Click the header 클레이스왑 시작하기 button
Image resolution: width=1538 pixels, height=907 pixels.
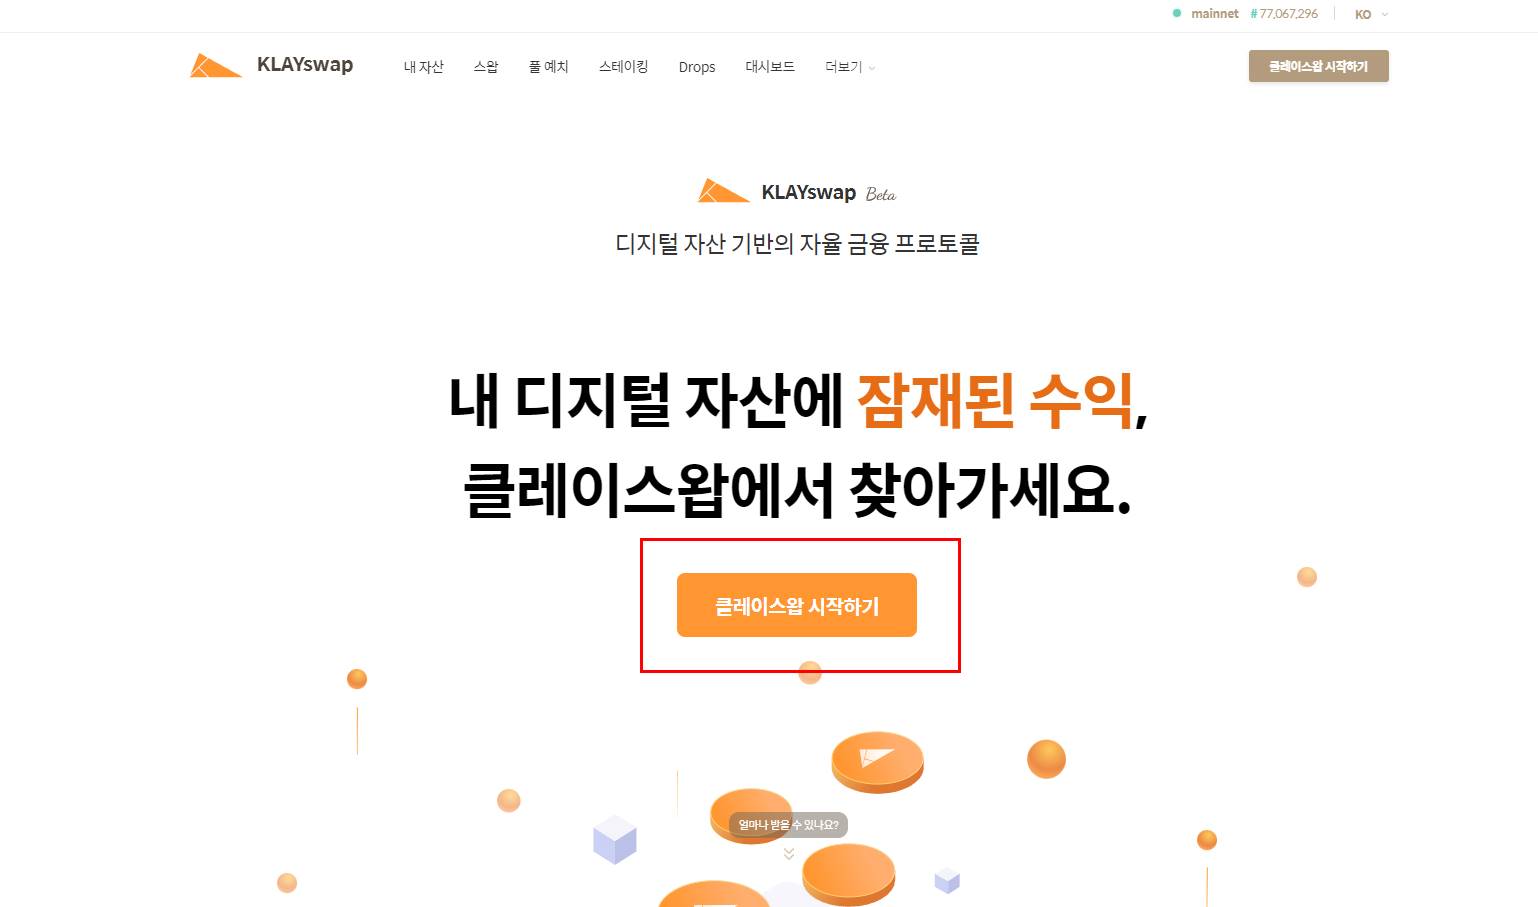pyautogui.click(x=1318, y=66)
